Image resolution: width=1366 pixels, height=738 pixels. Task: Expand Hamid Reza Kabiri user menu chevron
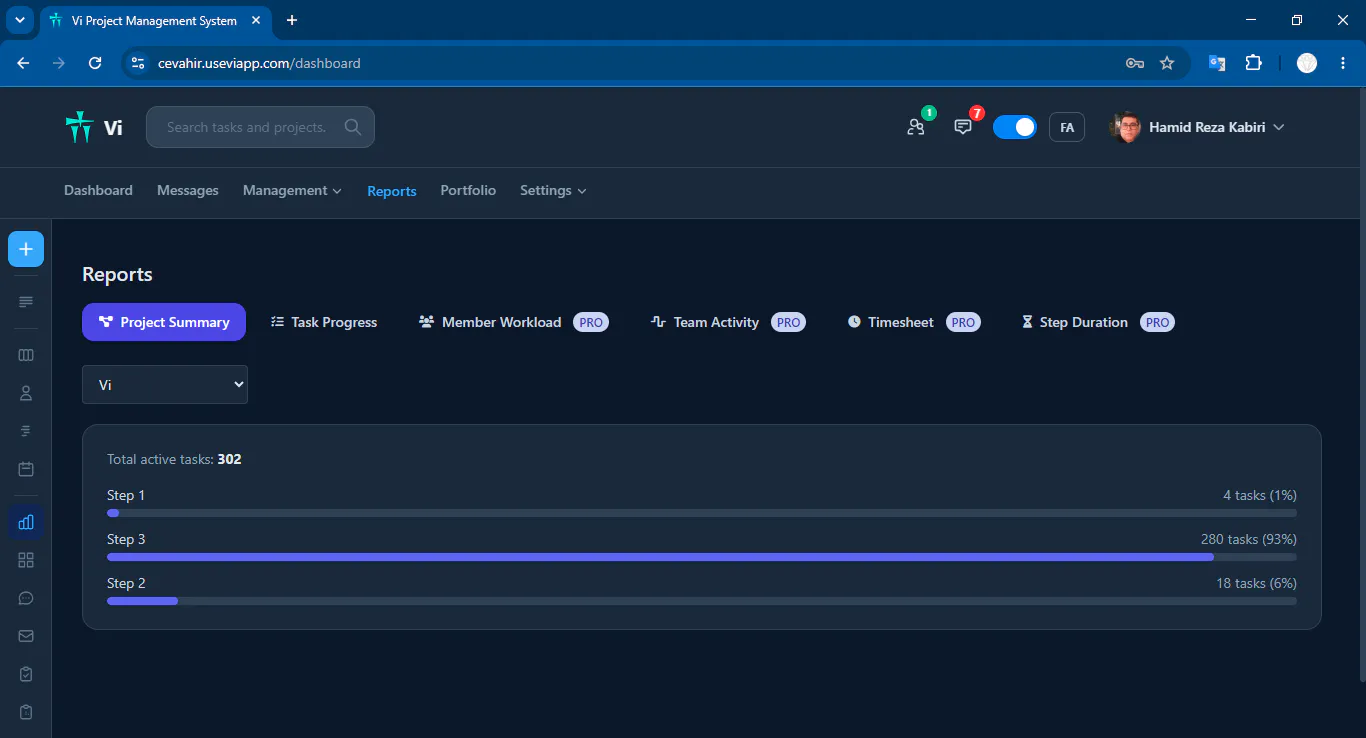[x=1278, y=127]
